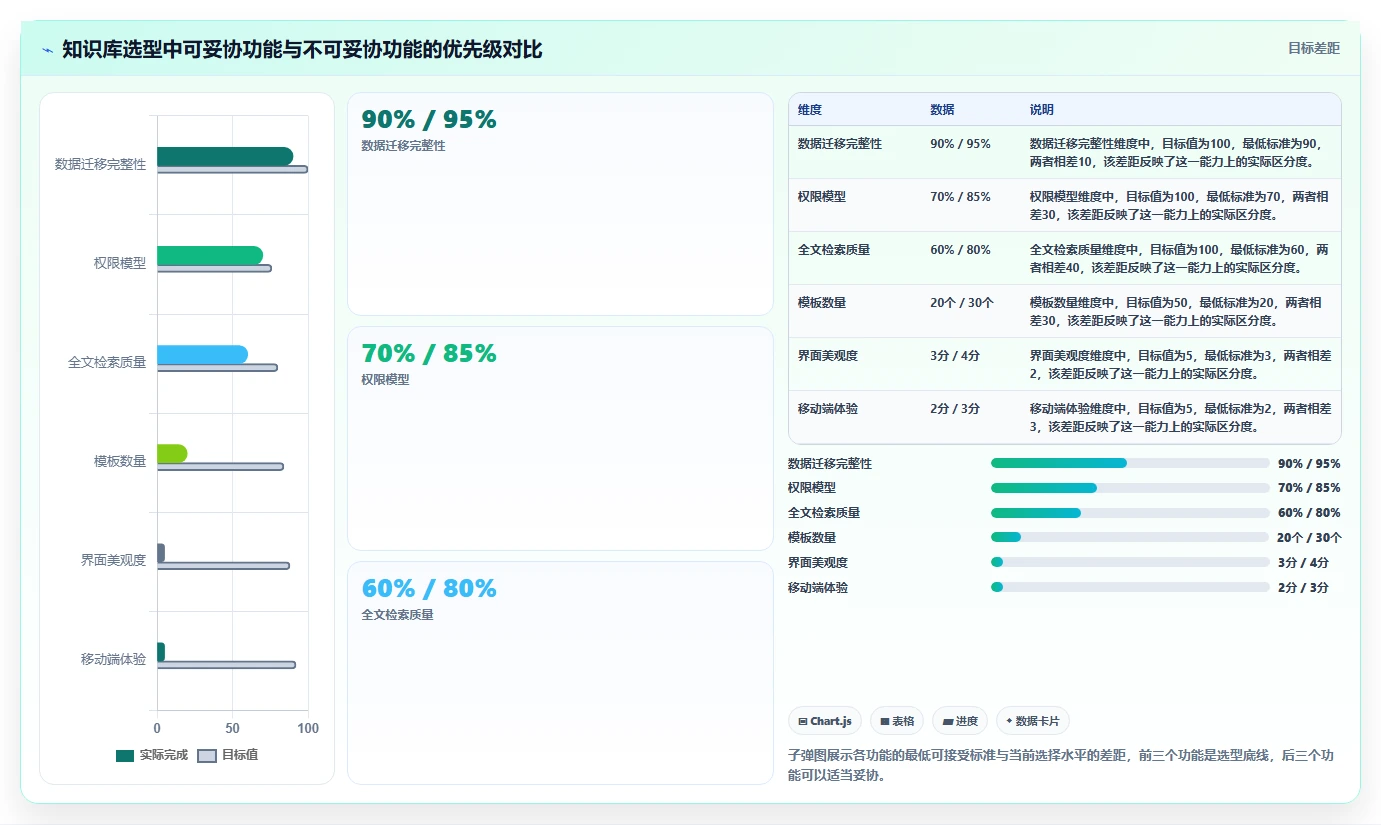
Task: Select the 表格 tag
Action: pyautogui.click(x=897, y=721)
